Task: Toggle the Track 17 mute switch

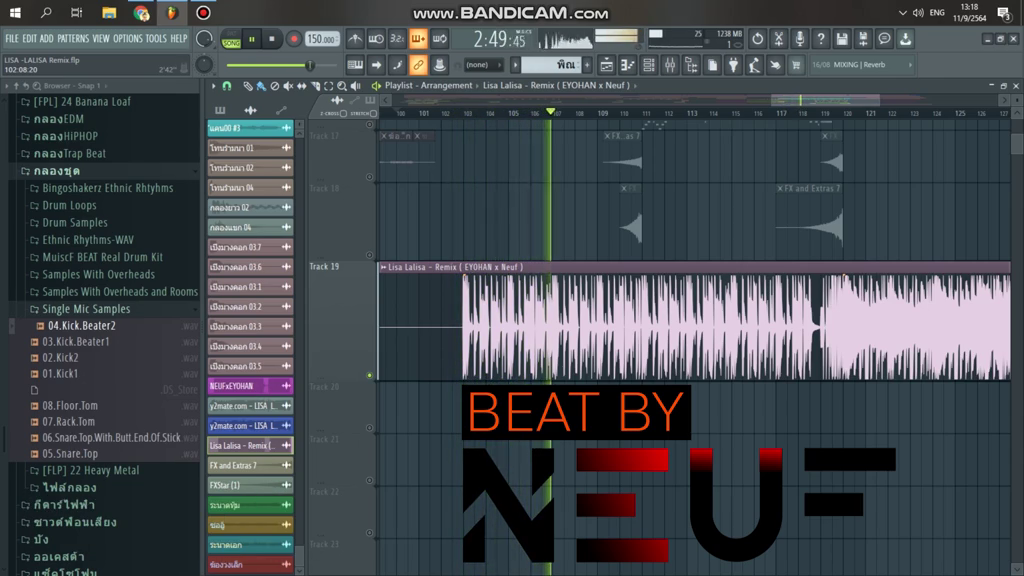Action: point(370,177)
